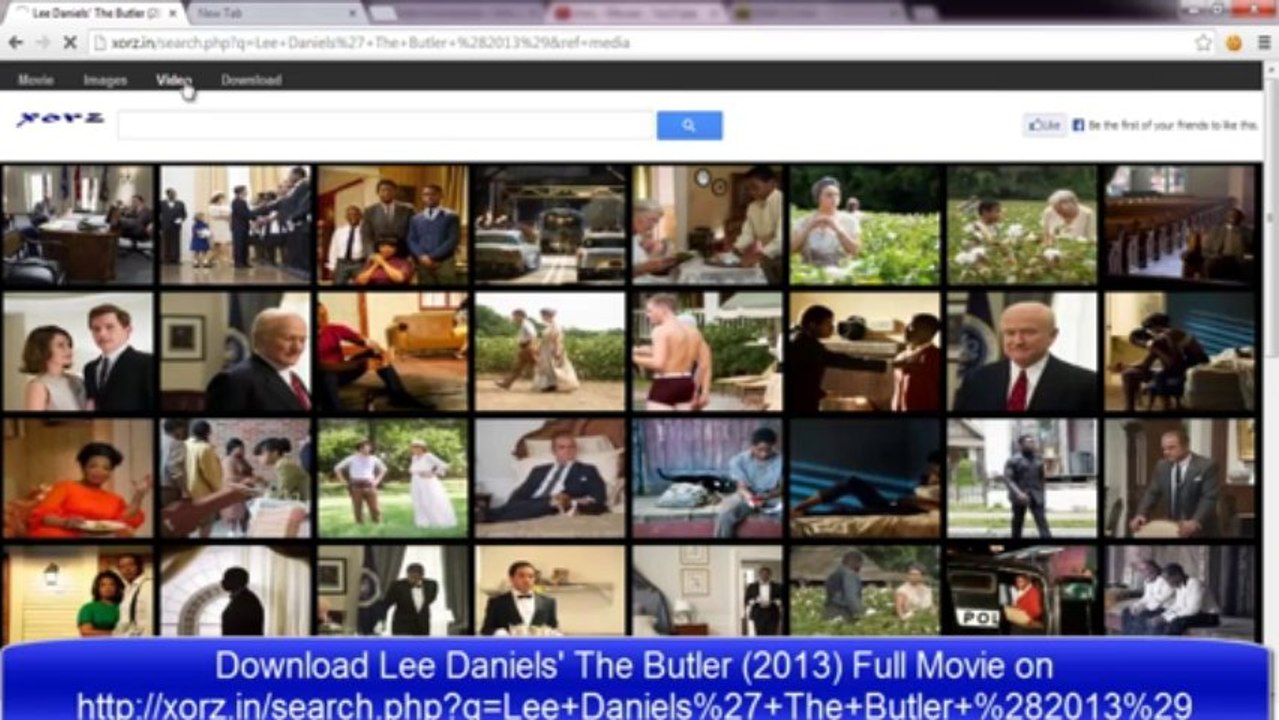This screenshot has height=720, width=1279.
Task: Open the Download navigation item
Action: [x=251, y=80]
